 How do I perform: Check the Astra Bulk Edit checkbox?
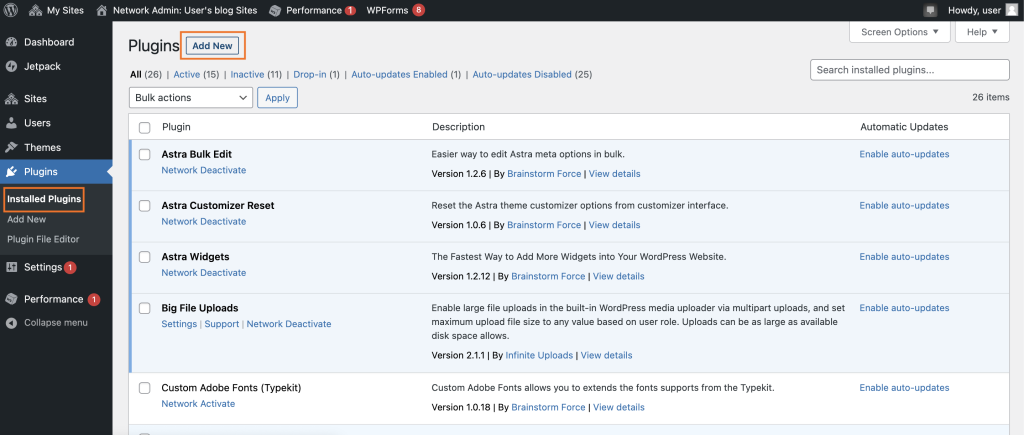click(x=145, y=155)
